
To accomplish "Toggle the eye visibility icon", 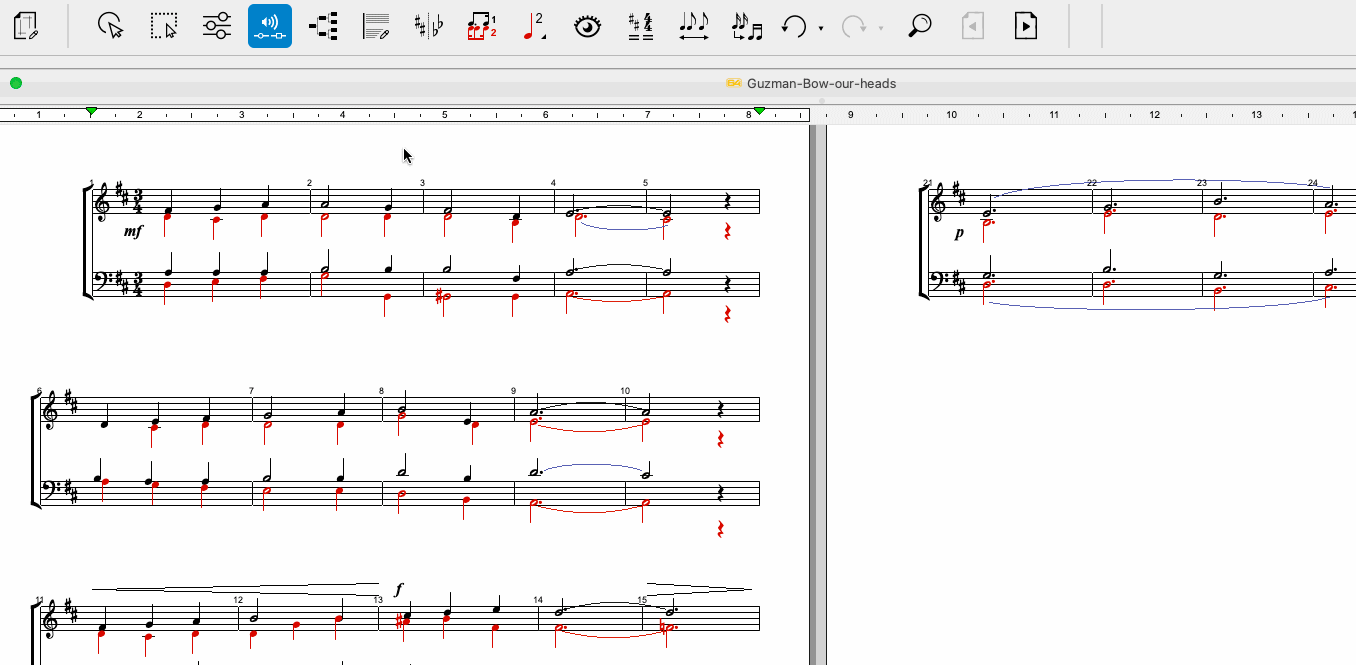I will click(588, 25).
